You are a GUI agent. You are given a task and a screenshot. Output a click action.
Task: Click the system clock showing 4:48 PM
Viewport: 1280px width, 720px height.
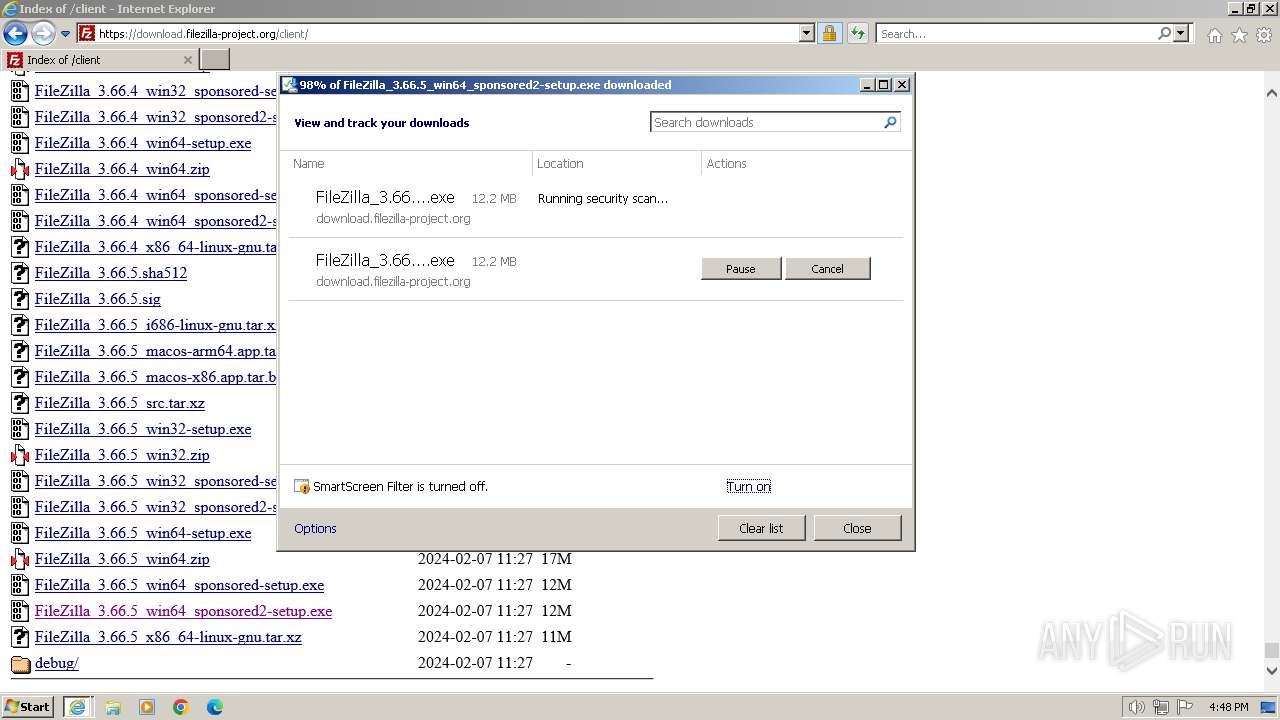1228,707
